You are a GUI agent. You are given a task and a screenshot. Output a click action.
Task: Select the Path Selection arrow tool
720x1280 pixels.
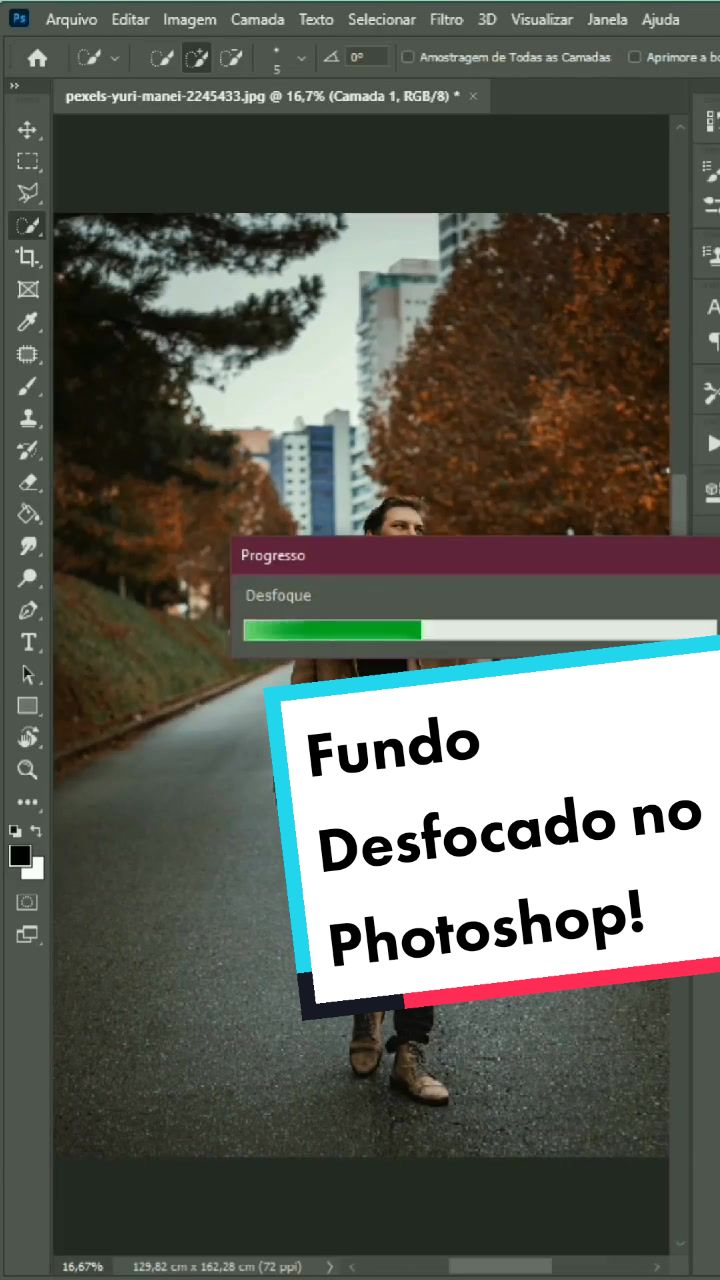click(27, 674)
